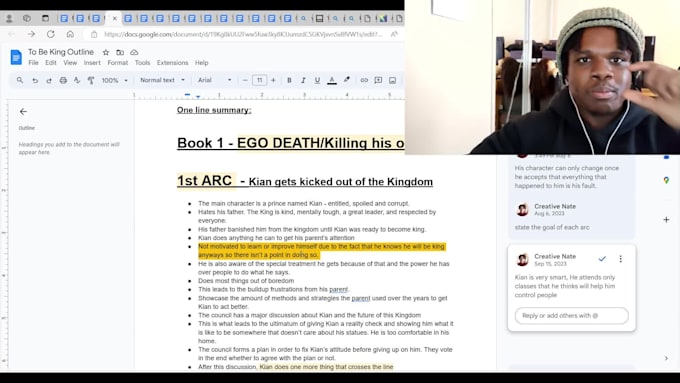Click the bullet 'Does most things out of boredom'
Image resolution: width=680 pixels, height=383 pixels.
coord(246,281)
